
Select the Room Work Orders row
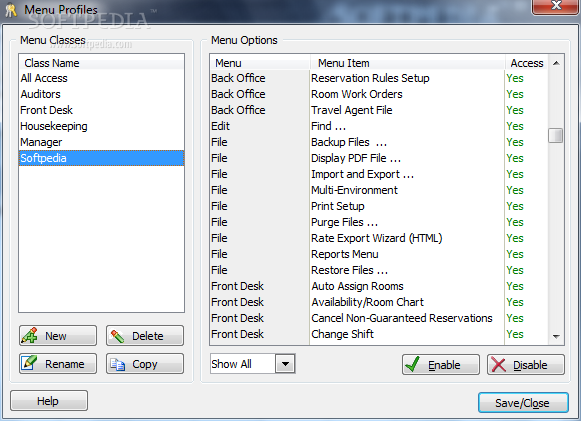tap(379, 94)
